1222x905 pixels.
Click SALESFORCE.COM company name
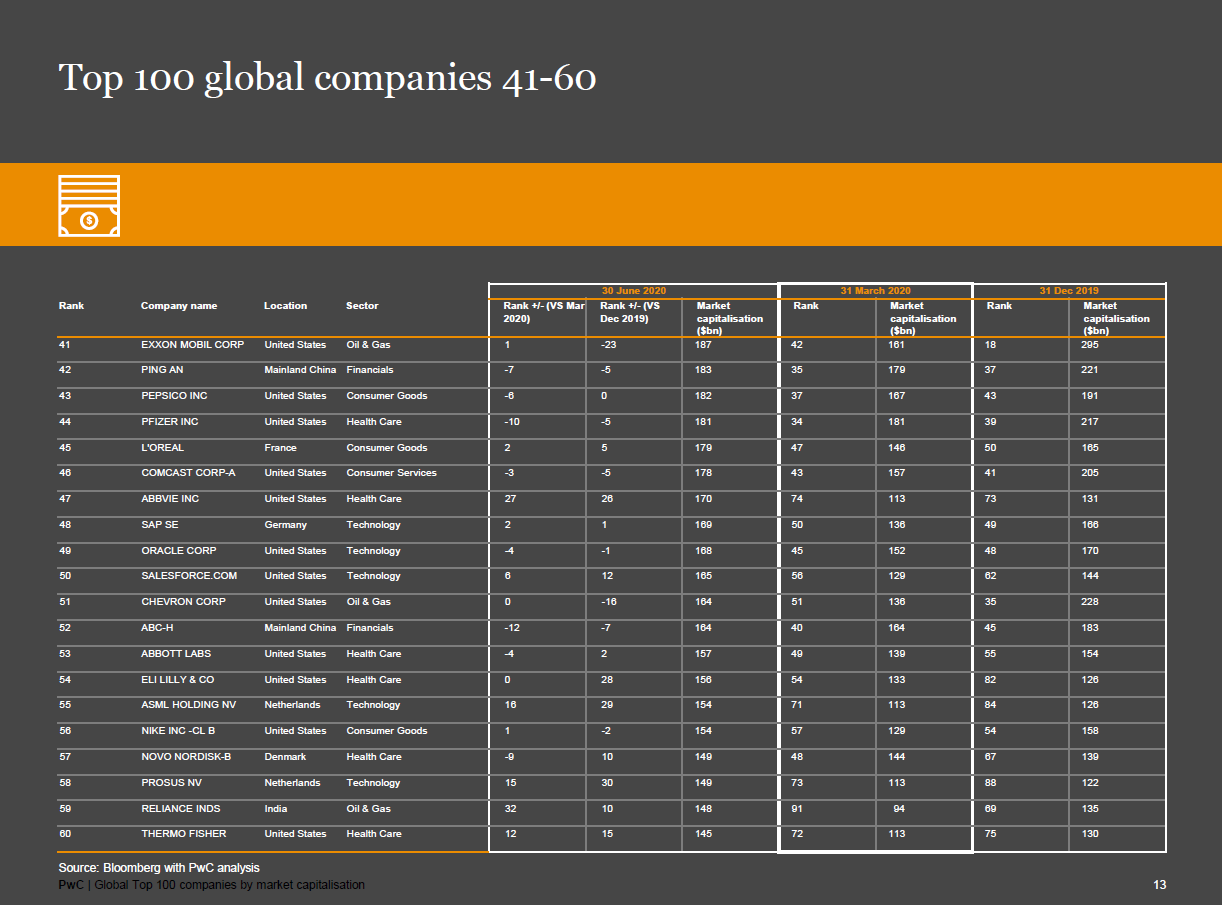(189, 576)
